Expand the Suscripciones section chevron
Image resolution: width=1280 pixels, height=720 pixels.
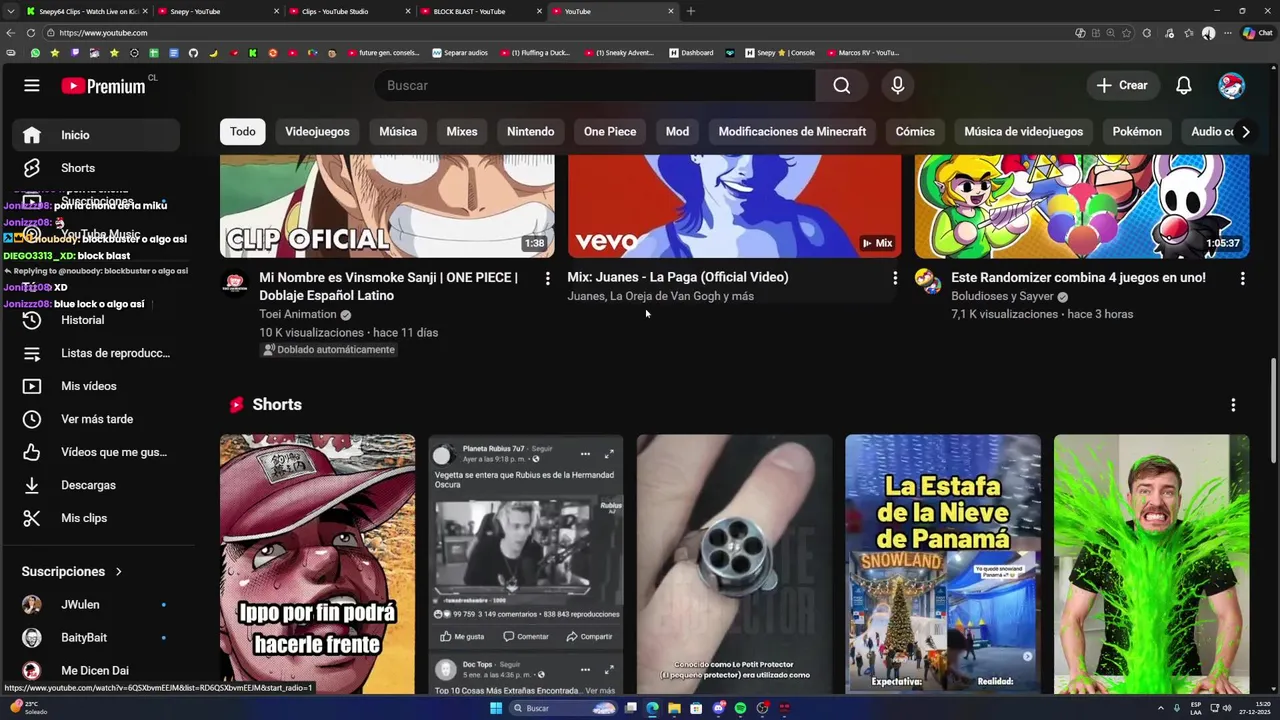tap(118, 572)
